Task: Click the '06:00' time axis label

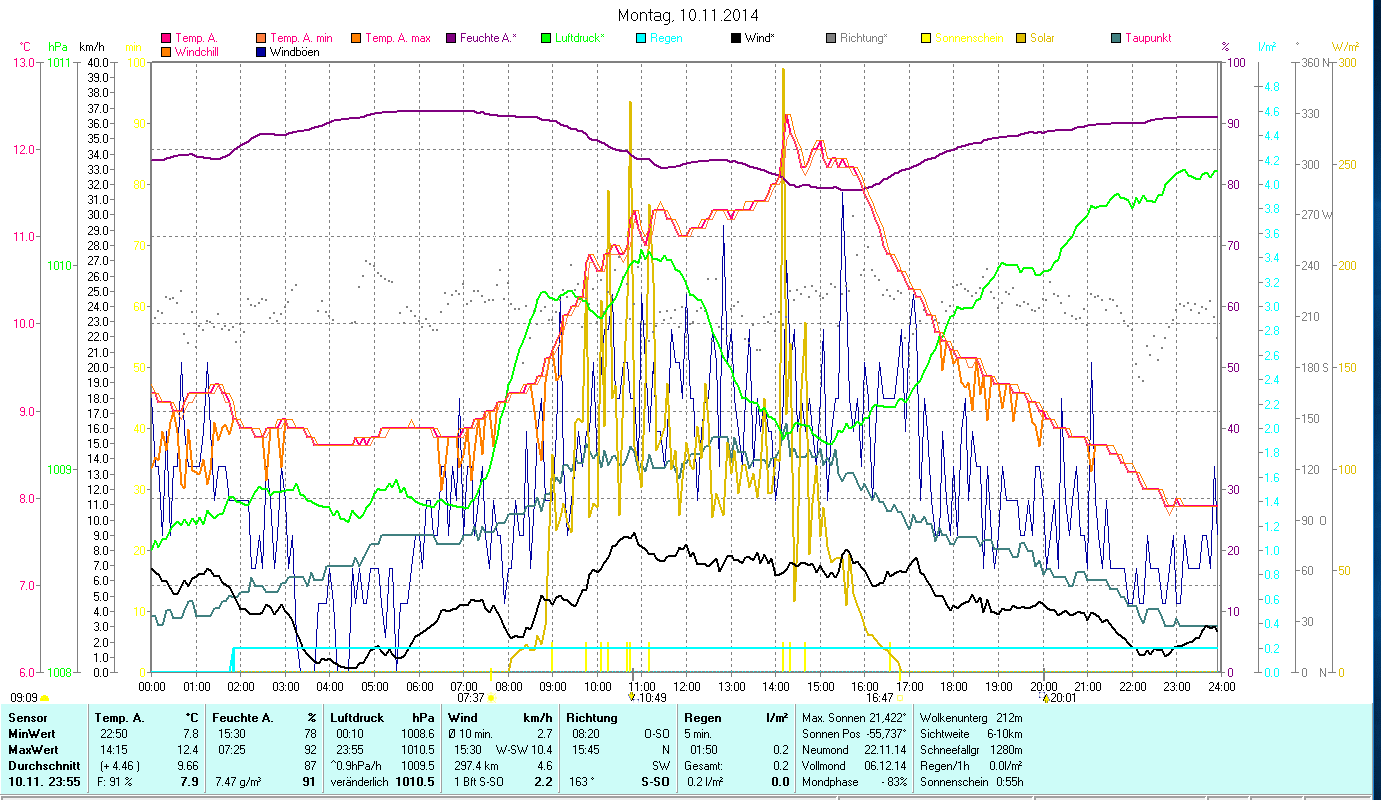Action: pyautogui.click(x=419, y=686)
